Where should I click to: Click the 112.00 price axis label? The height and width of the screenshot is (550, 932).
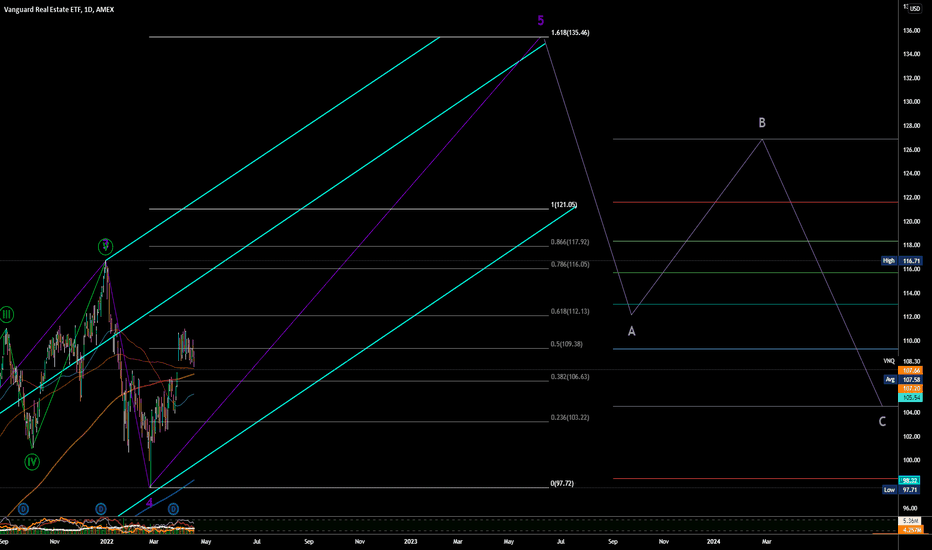[911, 317]
